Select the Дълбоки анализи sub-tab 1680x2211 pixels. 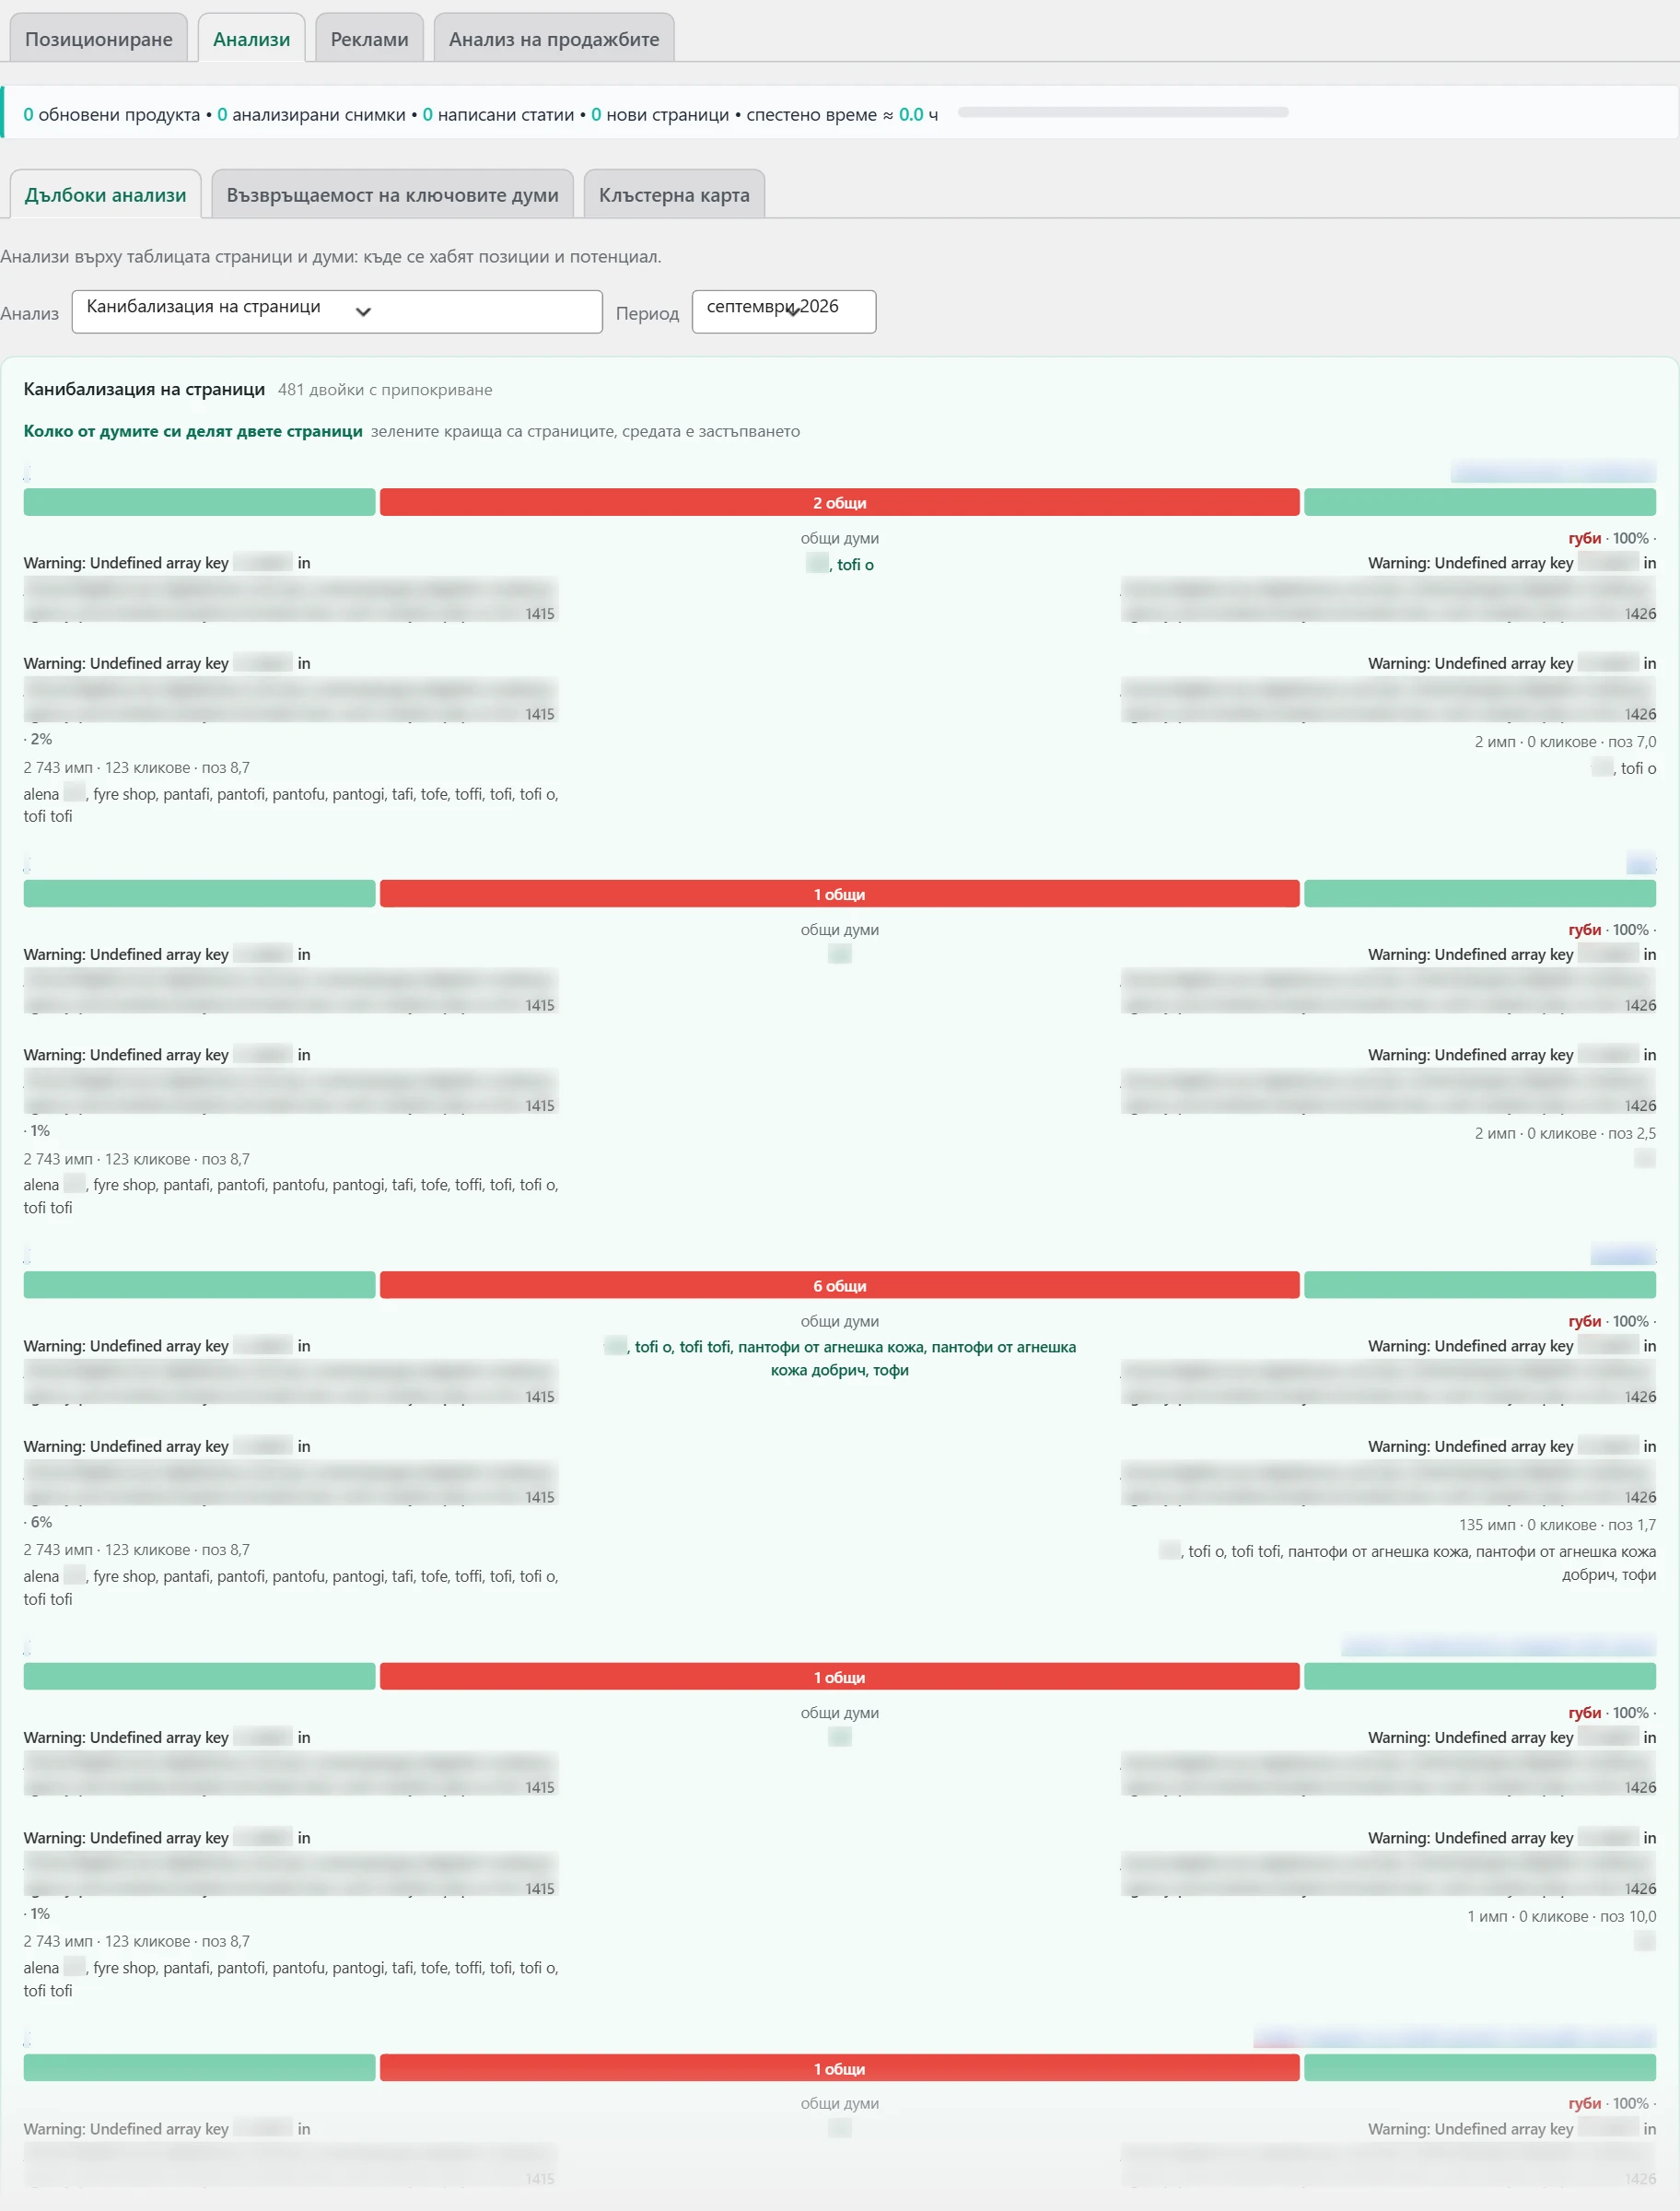[105, 195]
